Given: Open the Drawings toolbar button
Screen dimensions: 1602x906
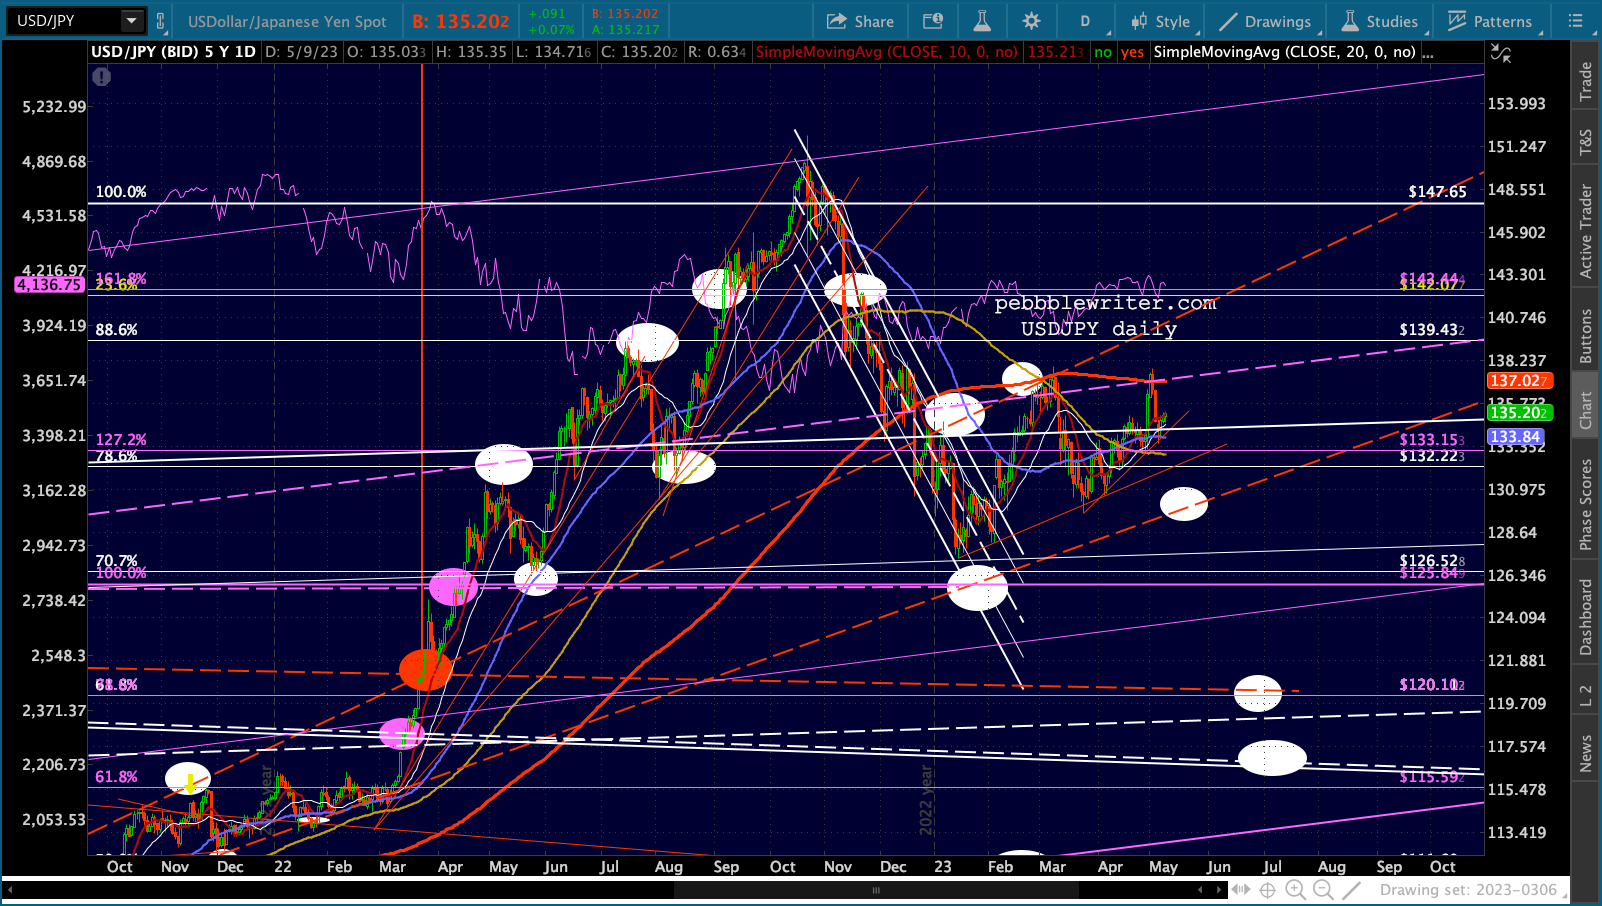Looking at the screenshot, I should click(x=1265, y=21).
